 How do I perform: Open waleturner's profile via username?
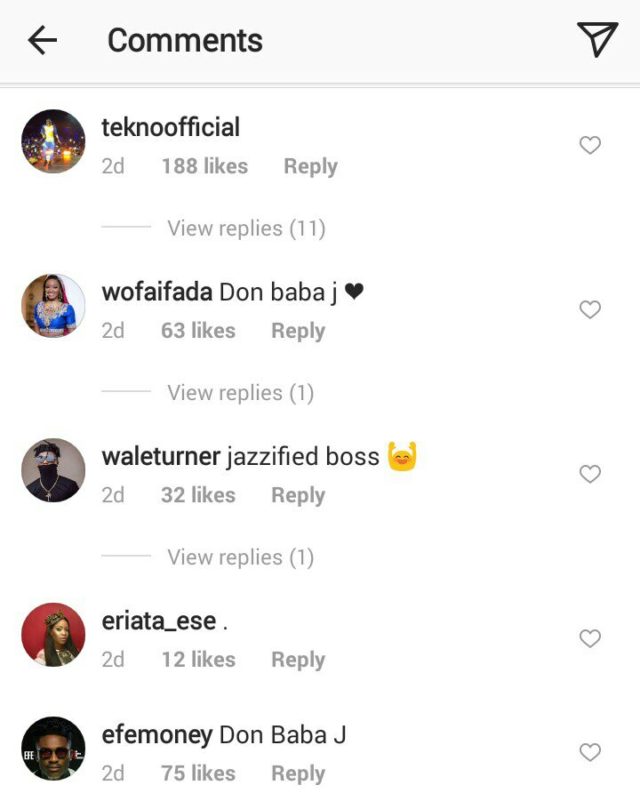point(161,457)
